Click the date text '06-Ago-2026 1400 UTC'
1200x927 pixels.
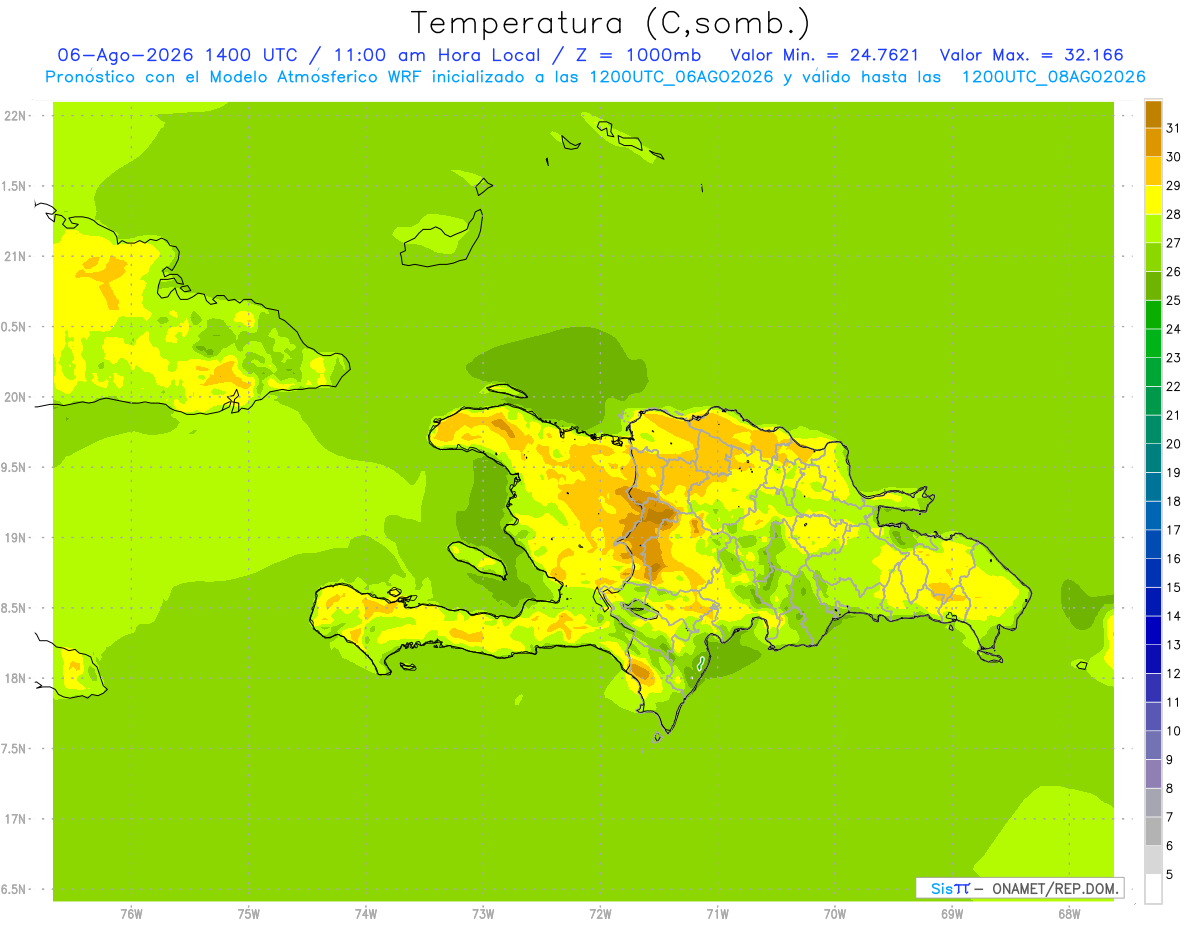click(x=178, y=56)
